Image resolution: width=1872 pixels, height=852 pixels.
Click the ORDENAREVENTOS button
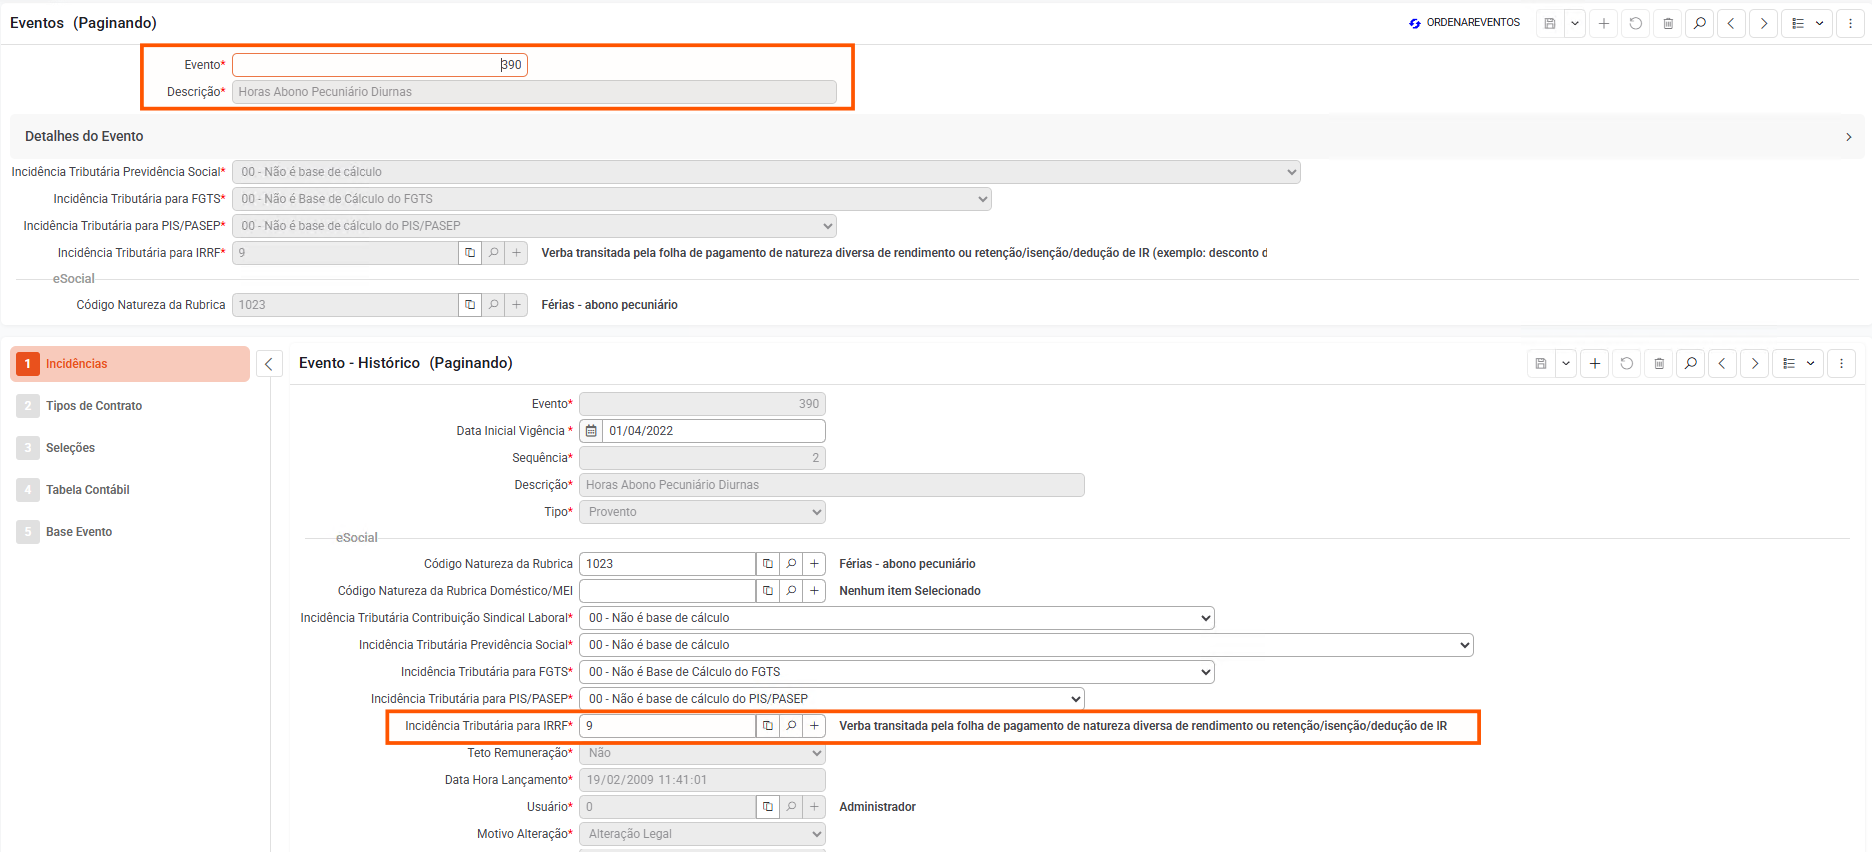[1464, 23]
